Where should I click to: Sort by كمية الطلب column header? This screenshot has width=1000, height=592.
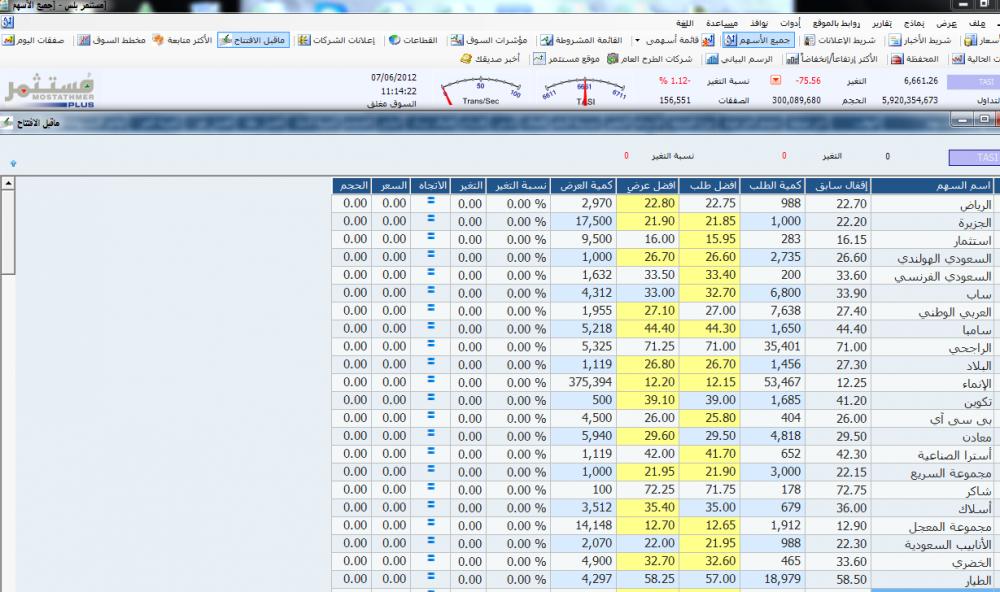coord(774,186)
